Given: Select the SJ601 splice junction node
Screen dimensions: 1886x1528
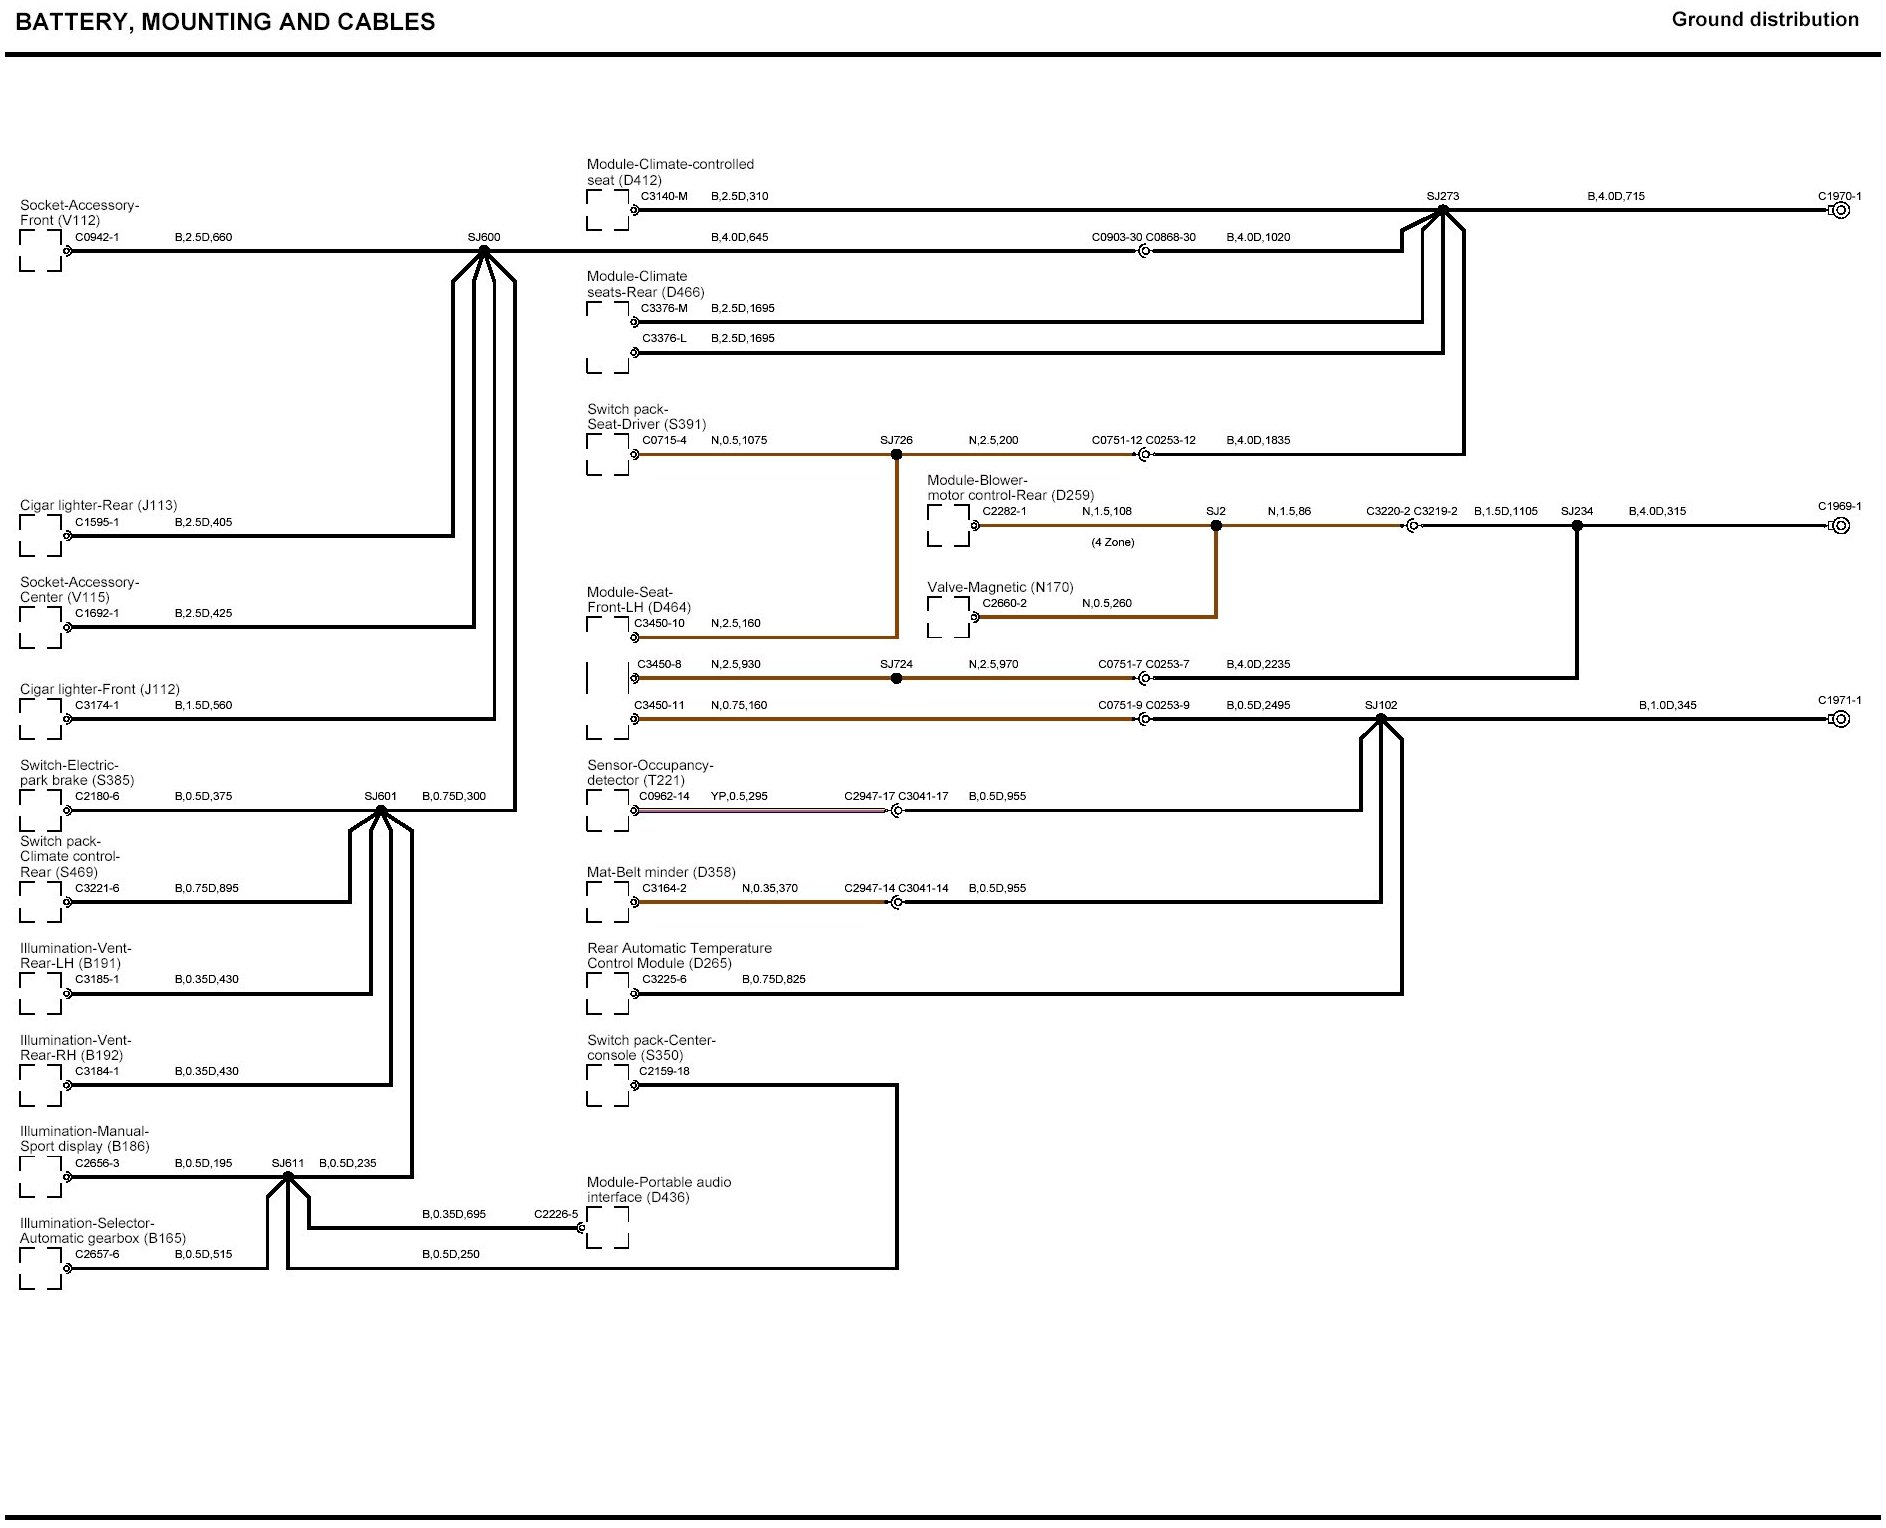Looking at the screenshot, I should (x=381, y=810).
